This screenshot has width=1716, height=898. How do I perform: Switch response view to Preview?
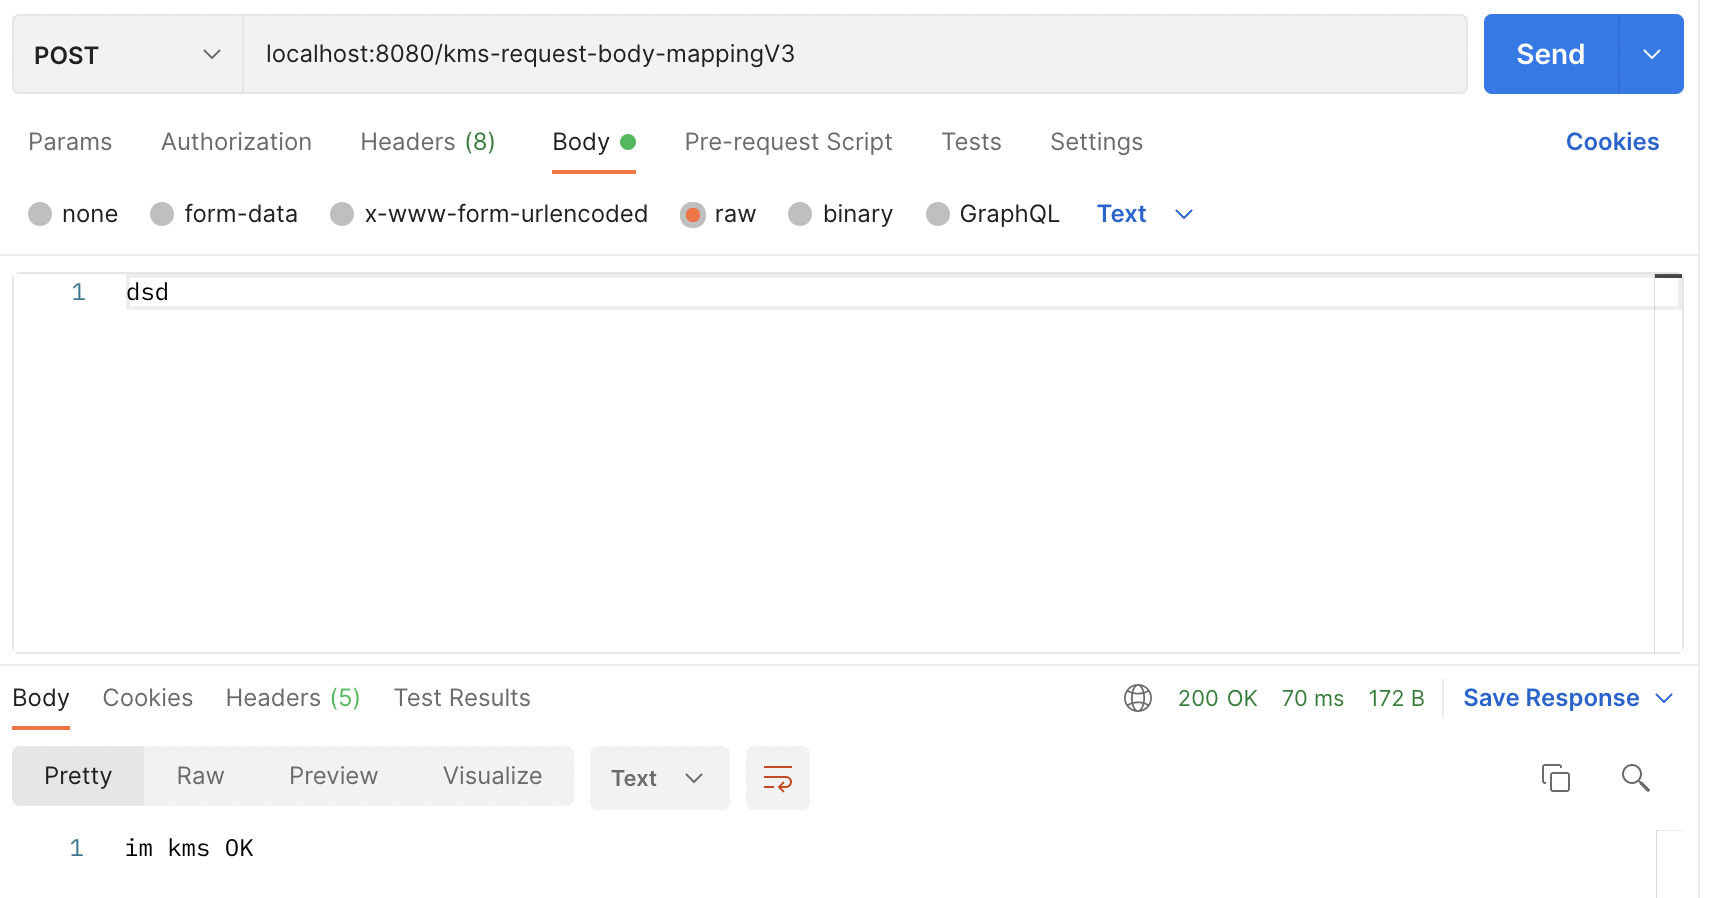333,776
